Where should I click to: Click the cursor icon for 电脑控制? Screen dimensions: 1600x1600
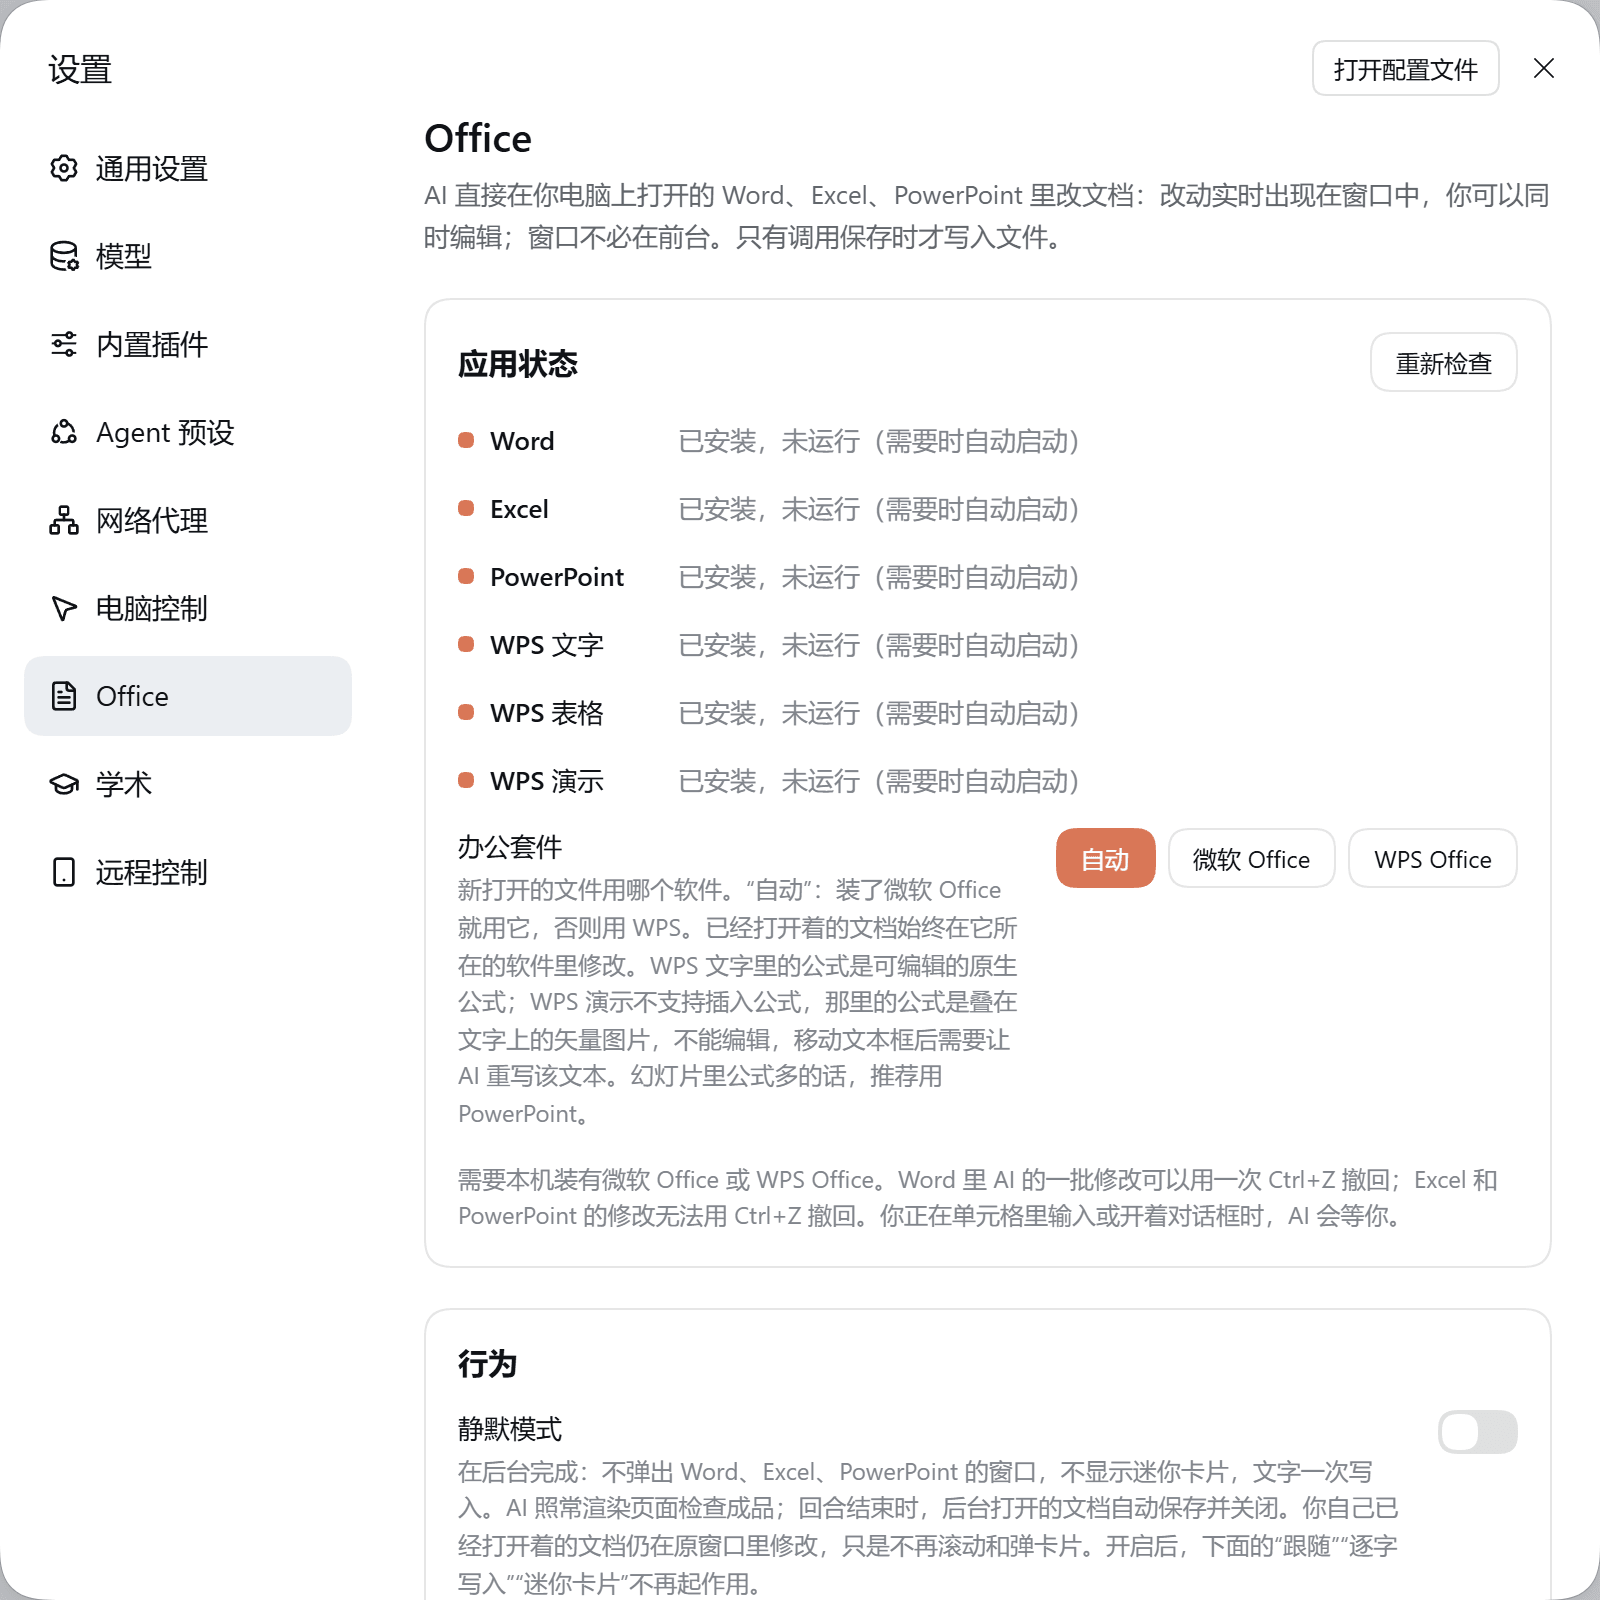[x=64, y=608]
